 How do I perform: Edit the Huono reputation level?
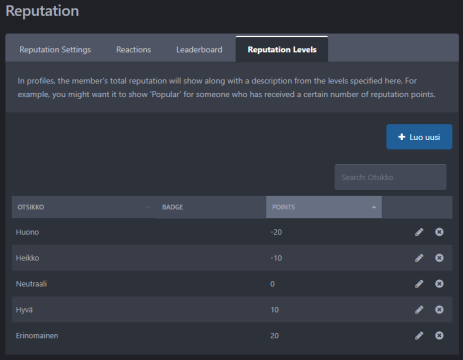[419, 232]
